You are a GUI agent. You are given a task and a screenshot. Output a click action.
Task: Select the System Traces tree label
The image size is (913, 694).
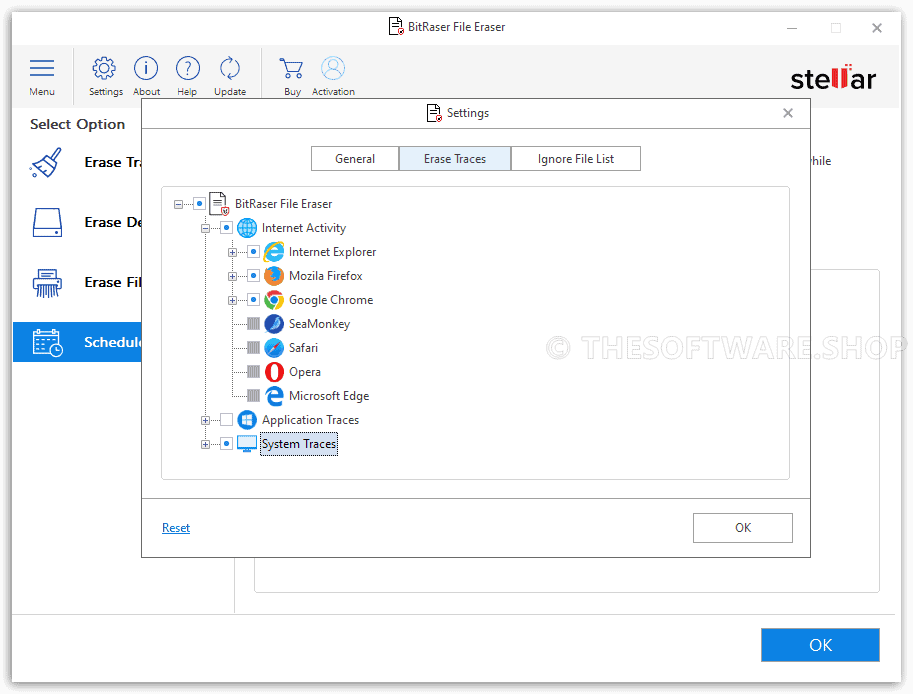tap(299, 444)
